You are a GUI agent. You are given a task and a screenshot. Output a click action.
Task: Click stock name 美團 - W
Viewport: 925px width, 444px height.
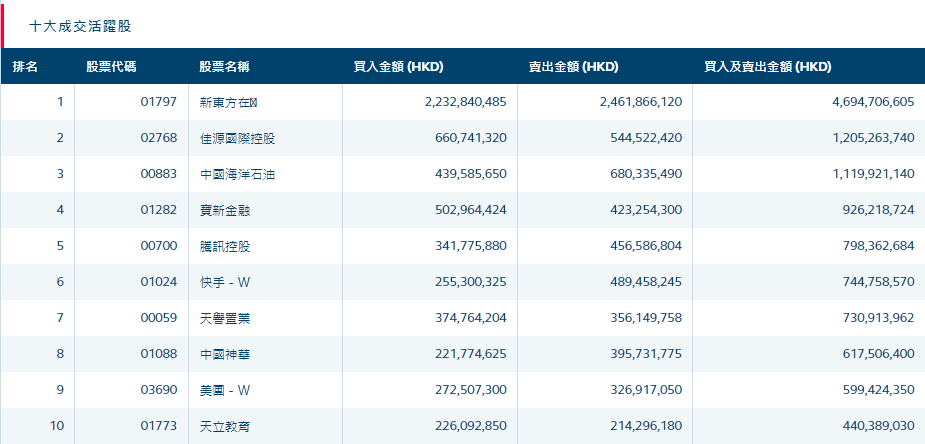[225, 390]
